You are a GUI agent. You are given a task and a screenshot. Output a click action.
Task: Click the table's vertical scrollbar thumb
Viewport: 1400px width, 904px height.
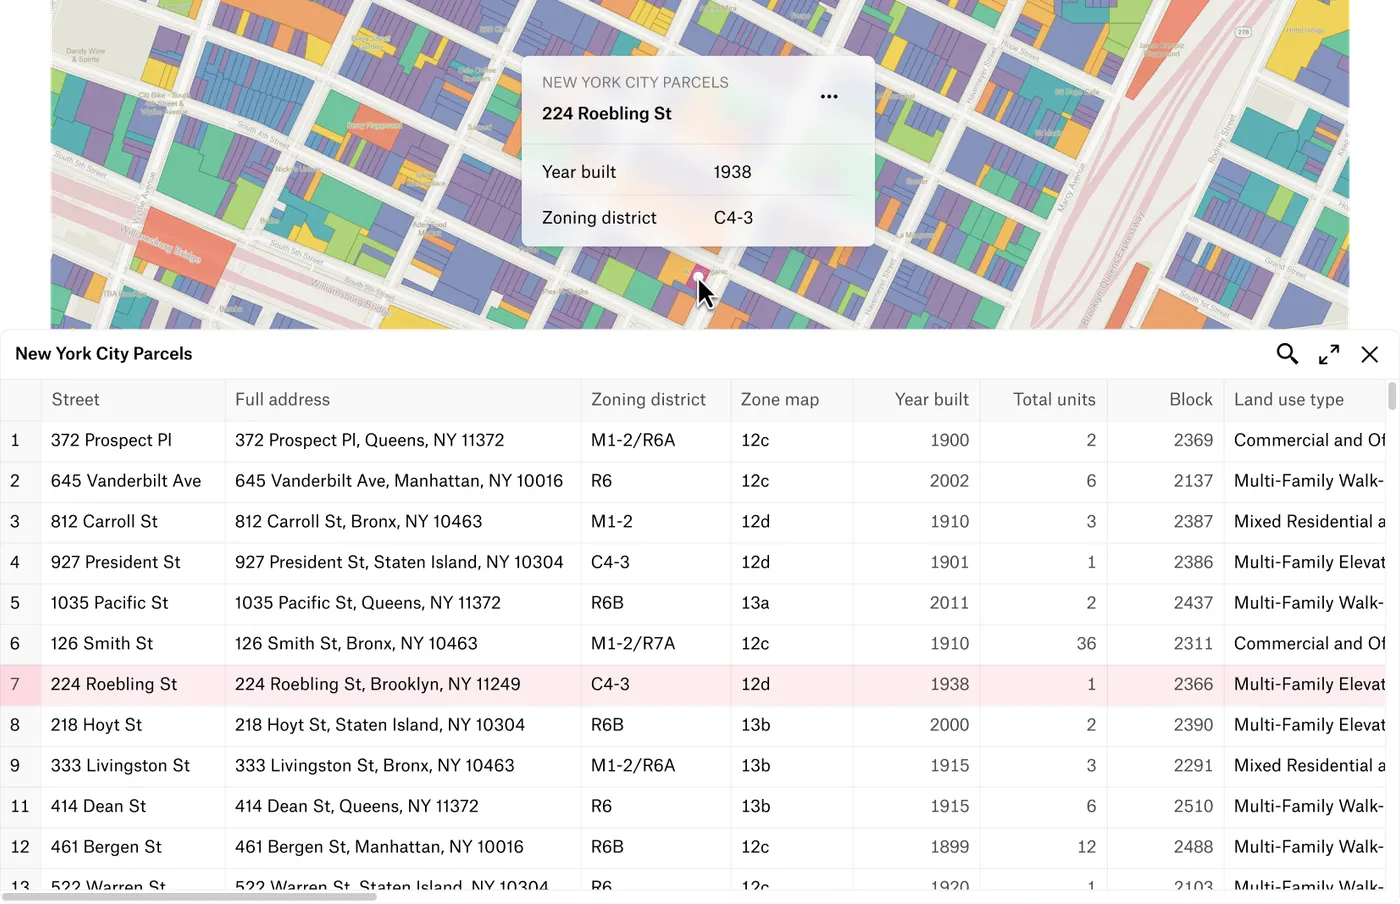[x=1392, y=396]
